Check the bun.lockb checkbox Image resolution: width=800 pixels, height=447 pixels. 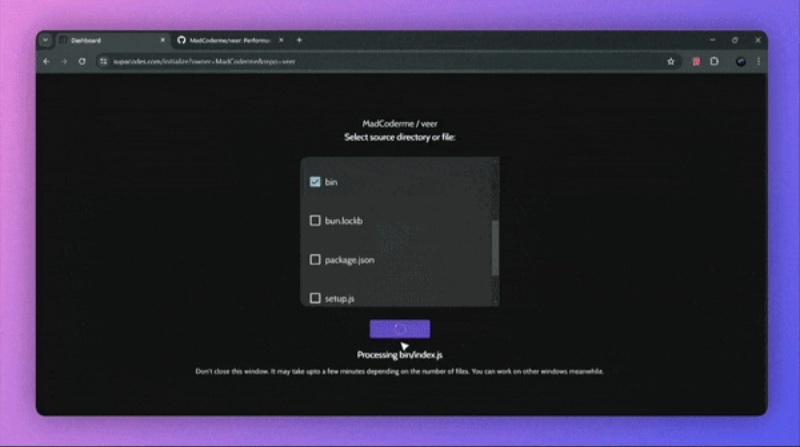point(315,220)
